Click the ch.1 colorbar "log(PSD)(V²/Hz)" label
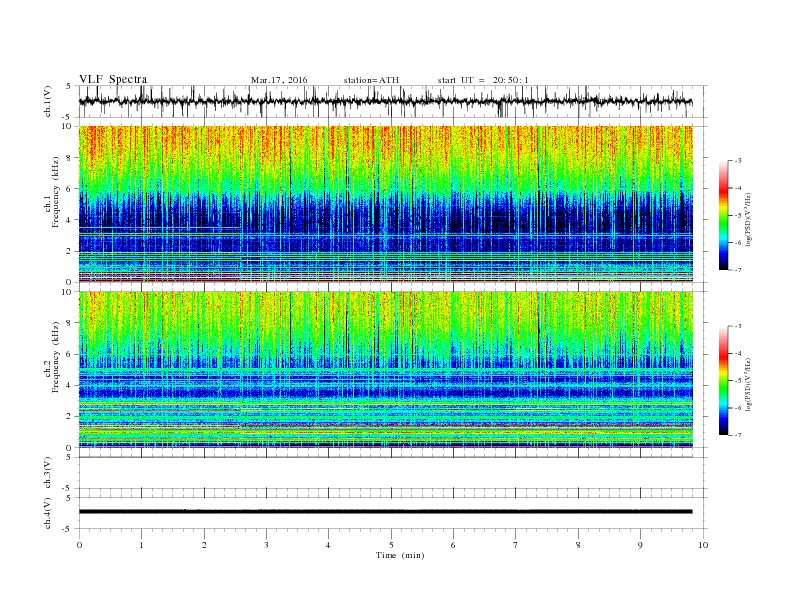Image resolution: width=792 pixels, height=612 pixels. coord(748,218)
